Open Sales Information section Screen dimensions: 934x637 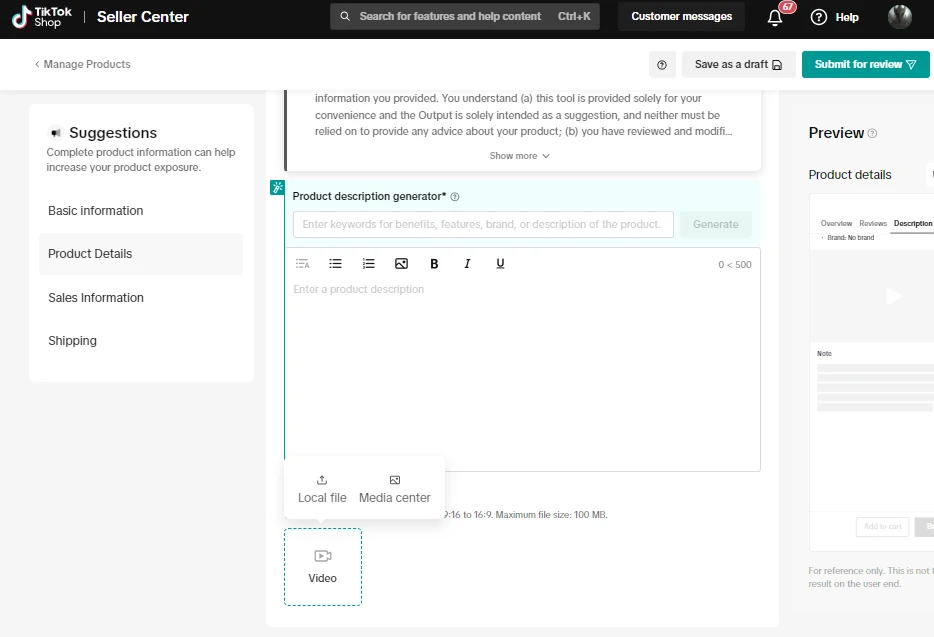pyautogui.click(x=96, y=298)
